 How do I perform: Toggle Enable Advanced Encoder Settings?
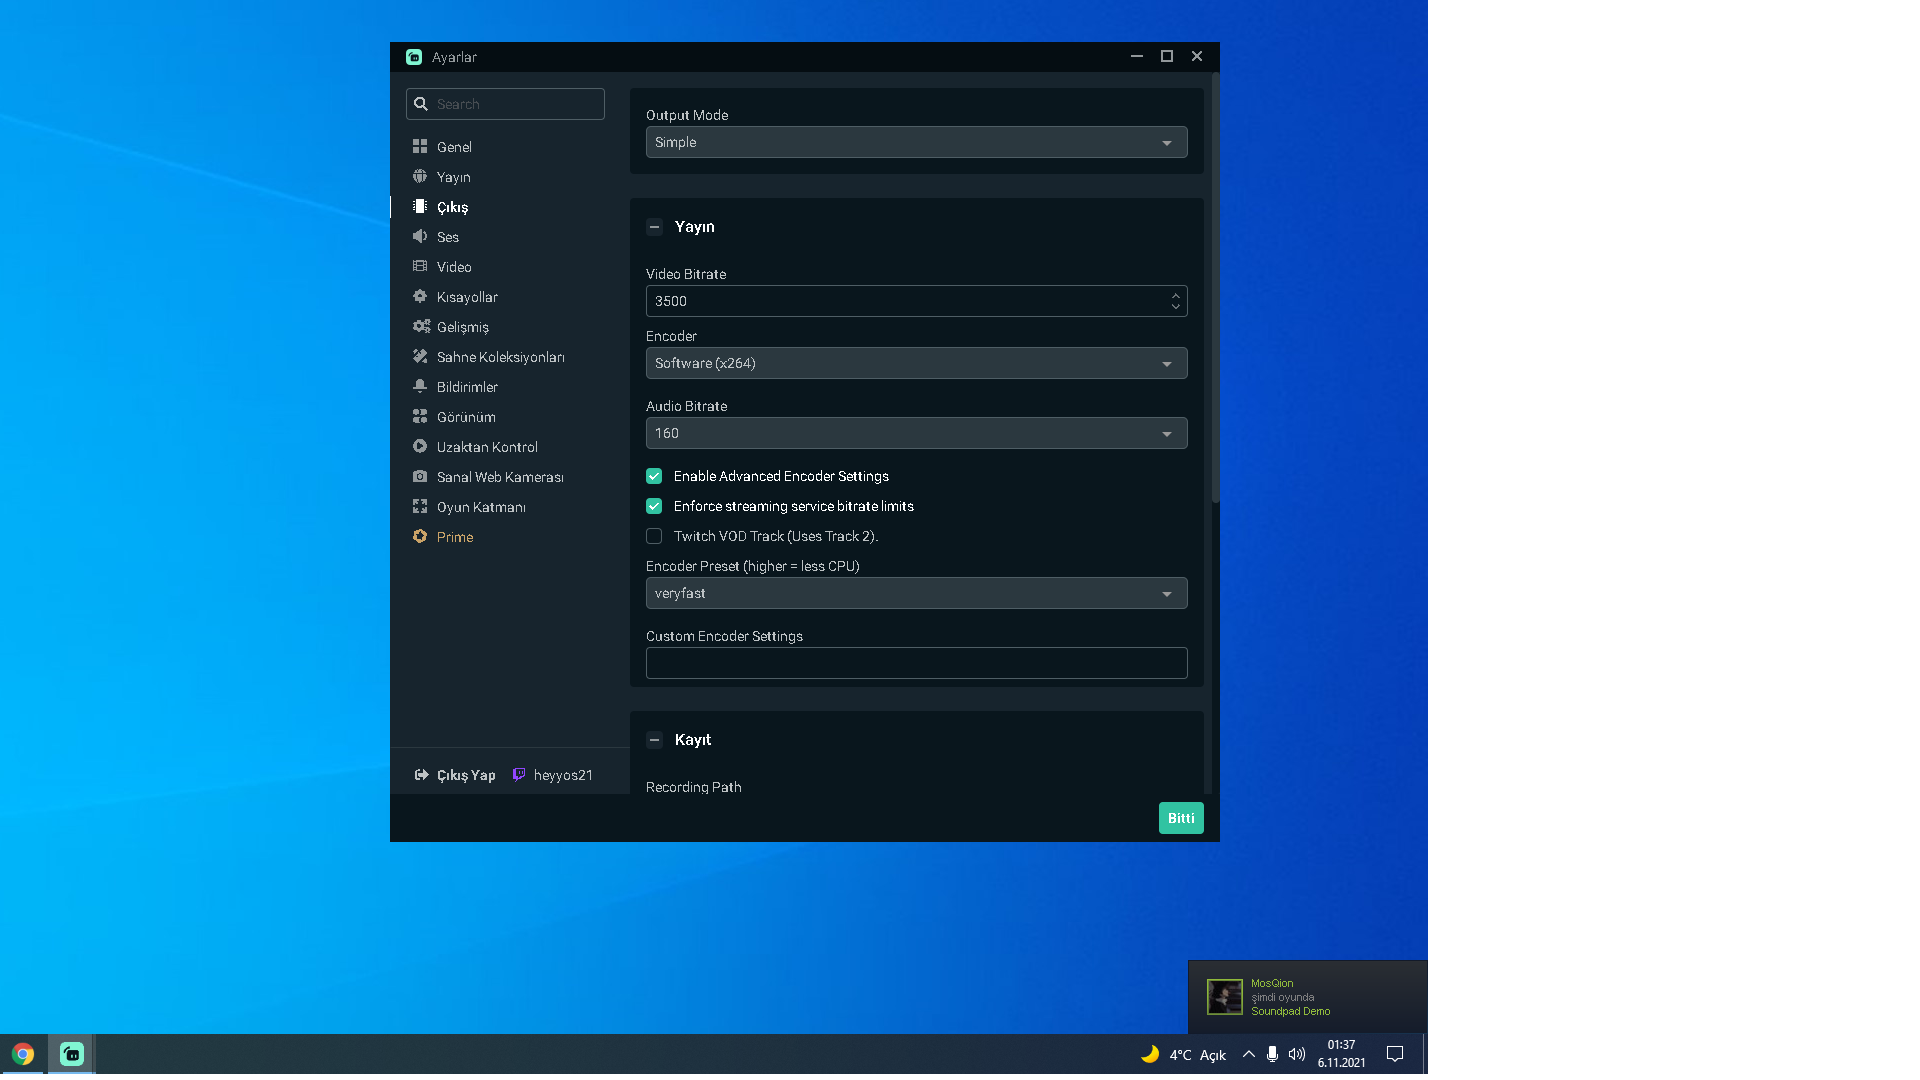pyautogui.click(x=654, y=476)
